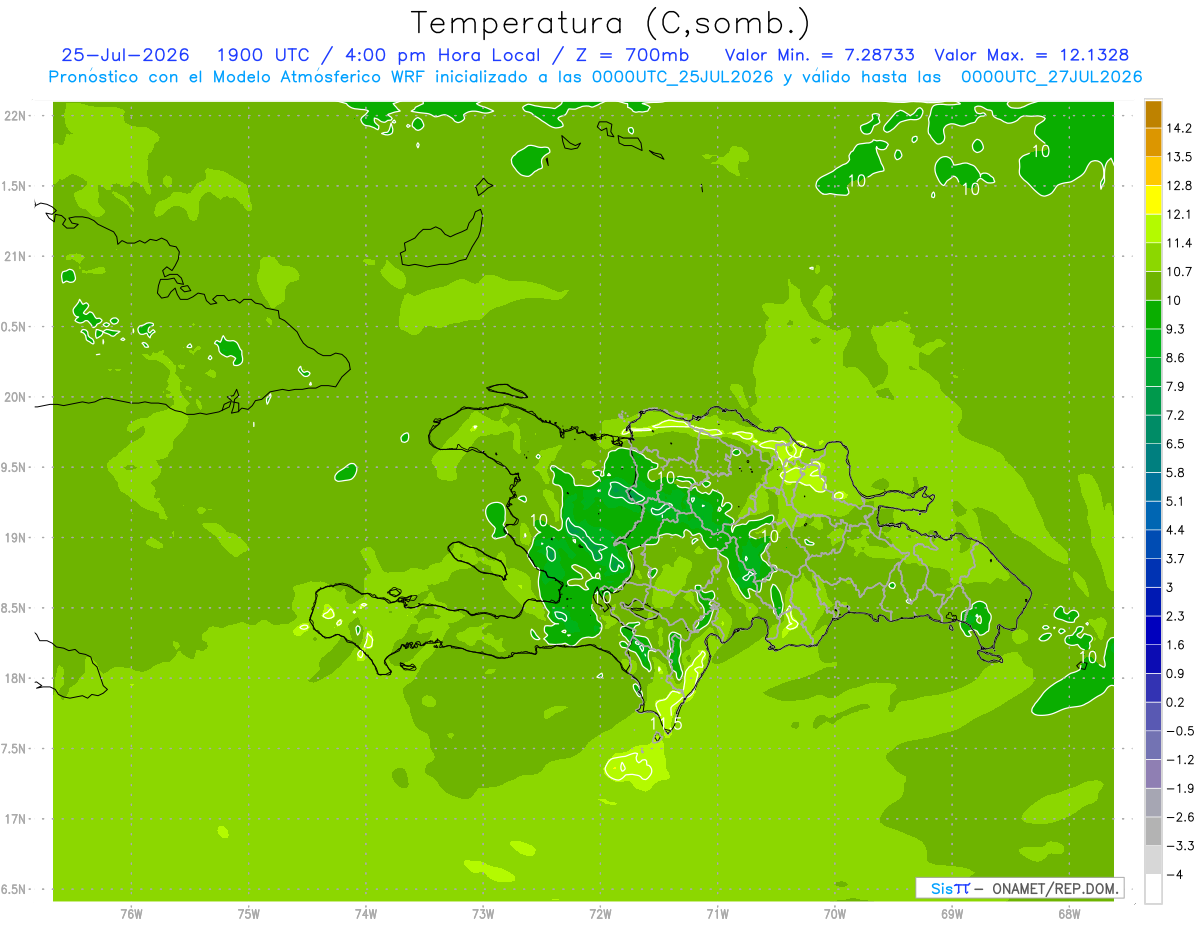This screenshot has width=1200, height=927.
Task: Click the "-3.3" colorbar value
Action: click(x=1179, y=846)
